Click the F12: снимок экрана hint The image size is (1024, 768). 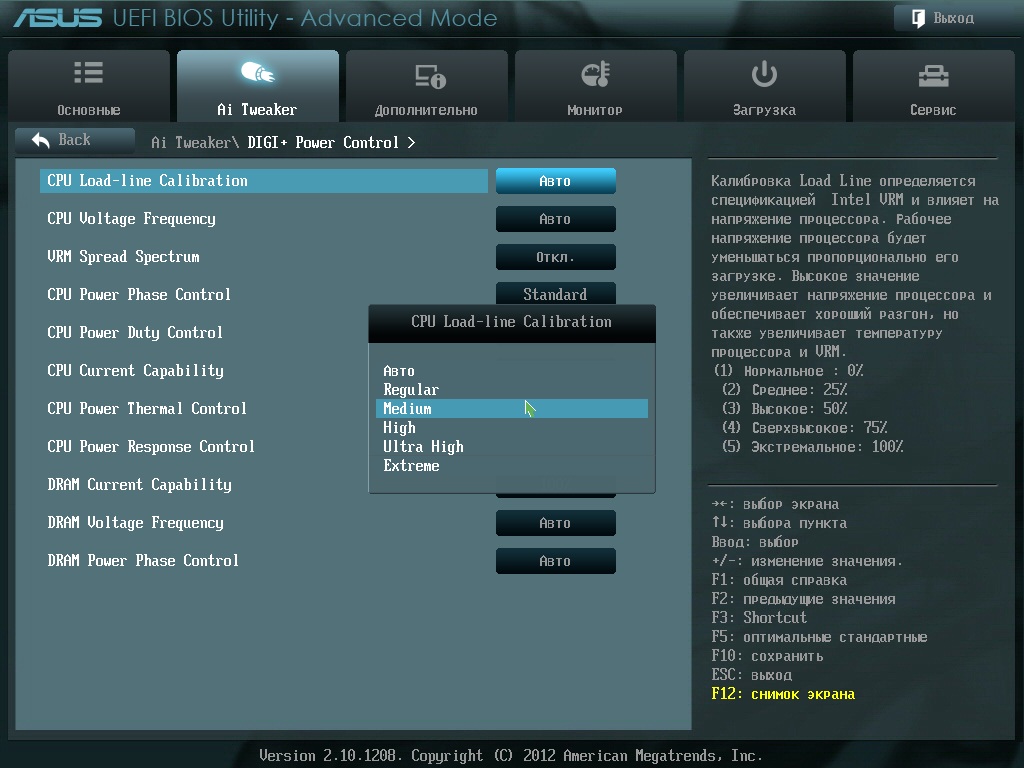pyautogui.click(x=783, y=694)
